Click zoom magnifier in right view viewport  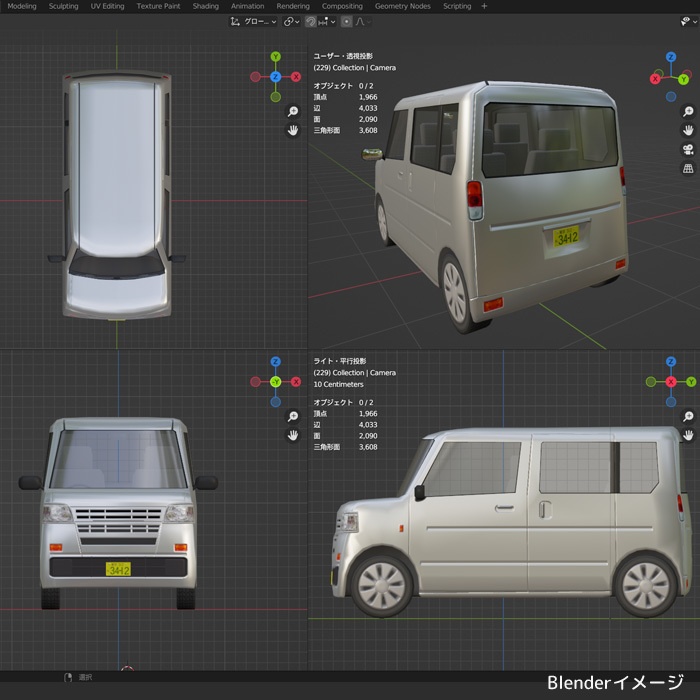coord(688,416)
